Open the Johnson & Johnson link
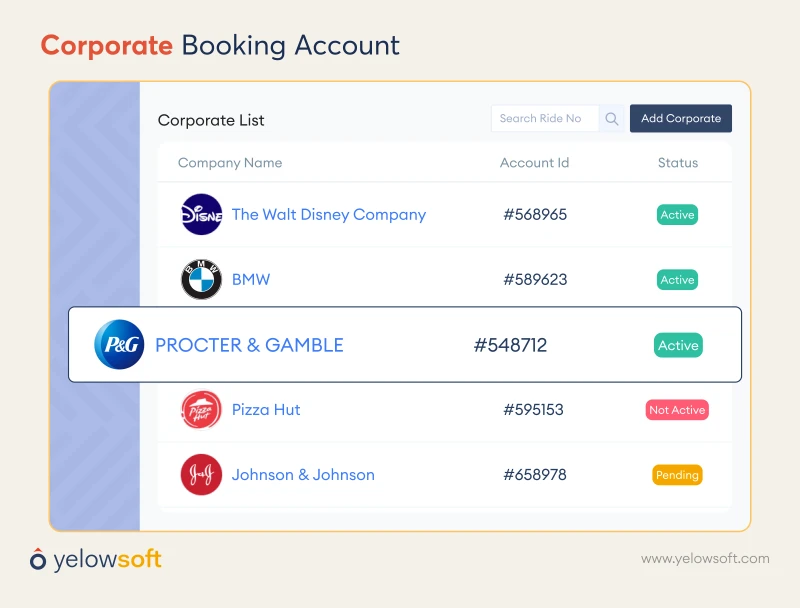 pyautogui.click(x=303, y=475)
